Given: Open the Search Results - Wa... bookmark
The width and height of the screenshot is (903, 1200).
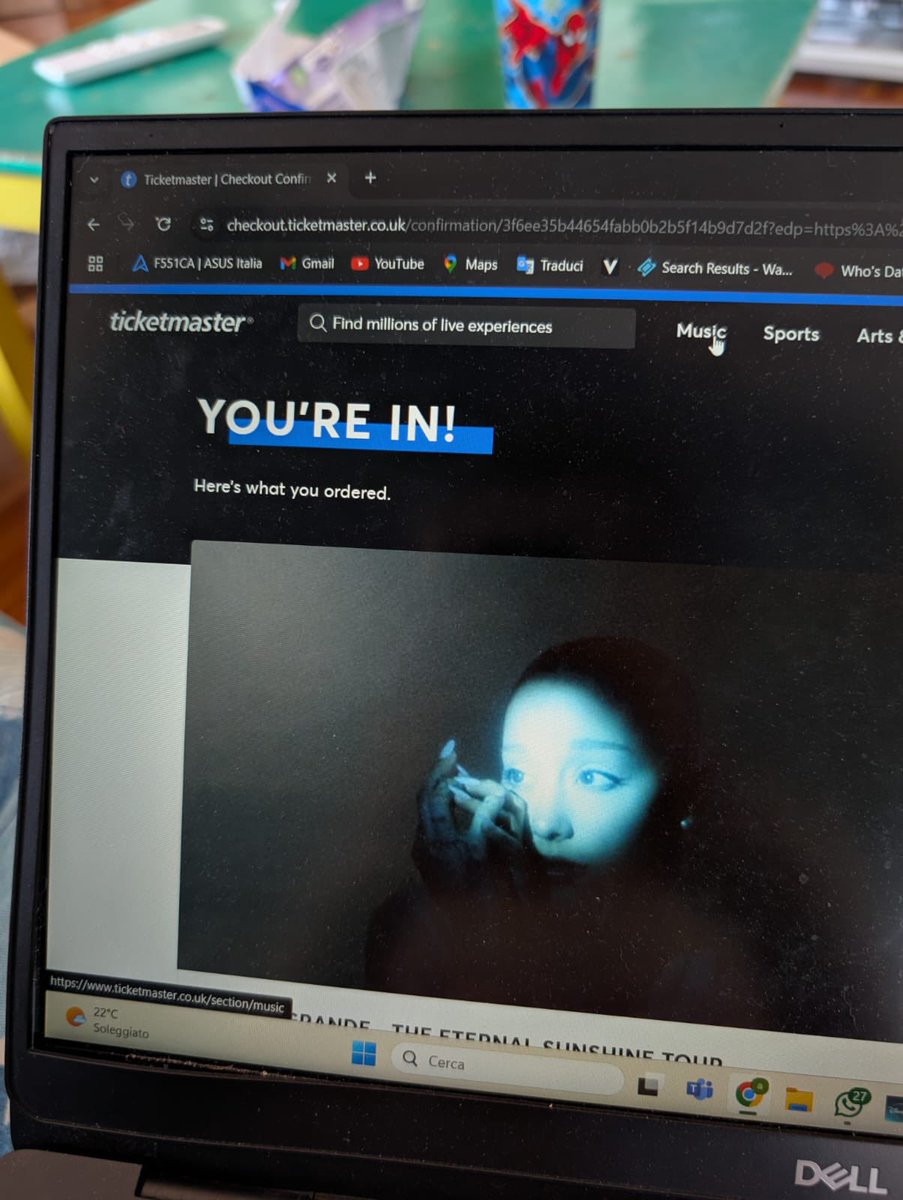Looking at the screenshot, I should click(715, 268).
